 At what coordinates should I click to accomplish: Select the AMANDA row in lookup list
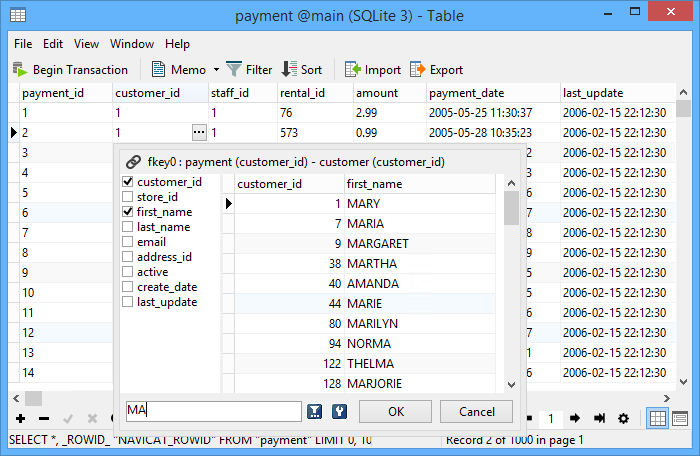click(365, 284)
